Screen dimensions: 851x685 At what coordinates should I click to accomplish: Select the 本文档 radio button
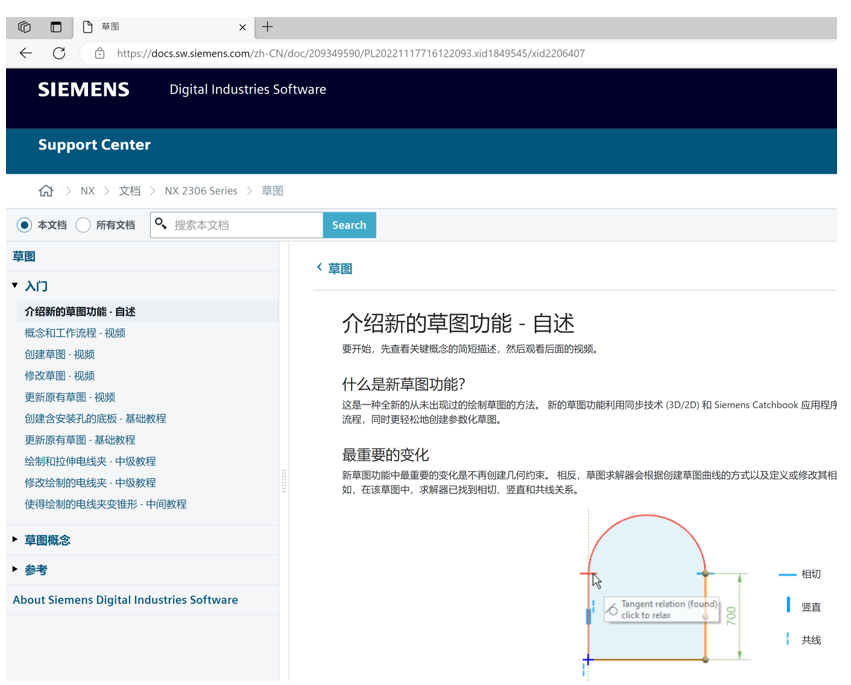click(x=24, y=225)
